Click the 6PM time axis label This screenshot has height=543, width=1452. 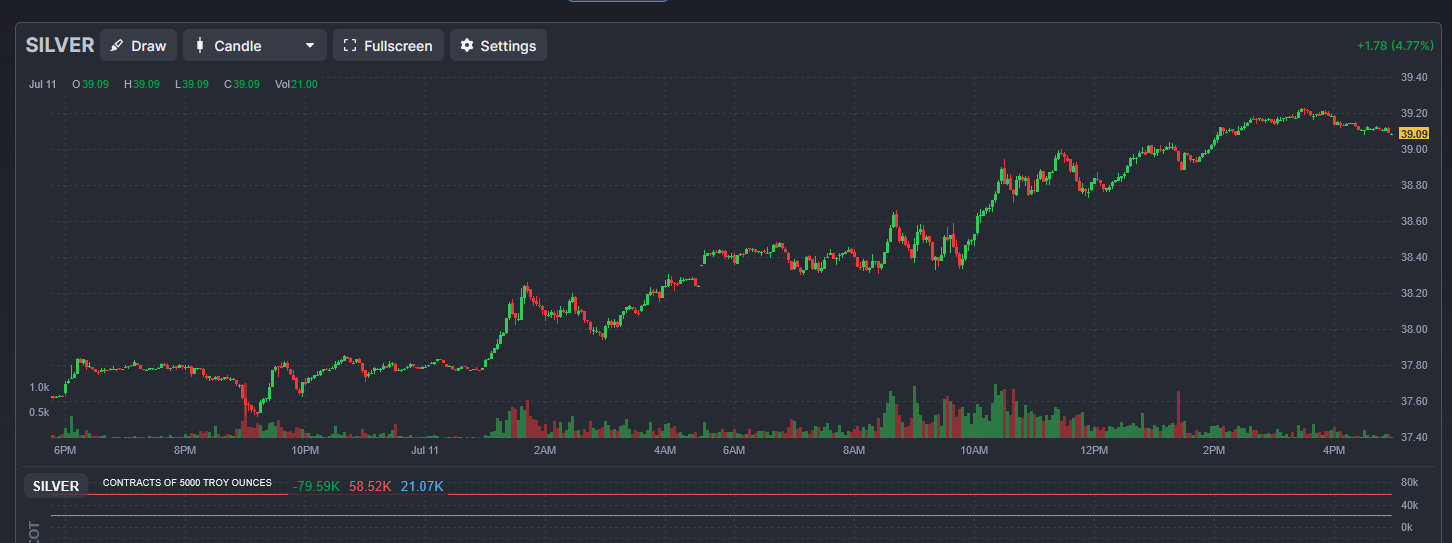pos(66,452)
